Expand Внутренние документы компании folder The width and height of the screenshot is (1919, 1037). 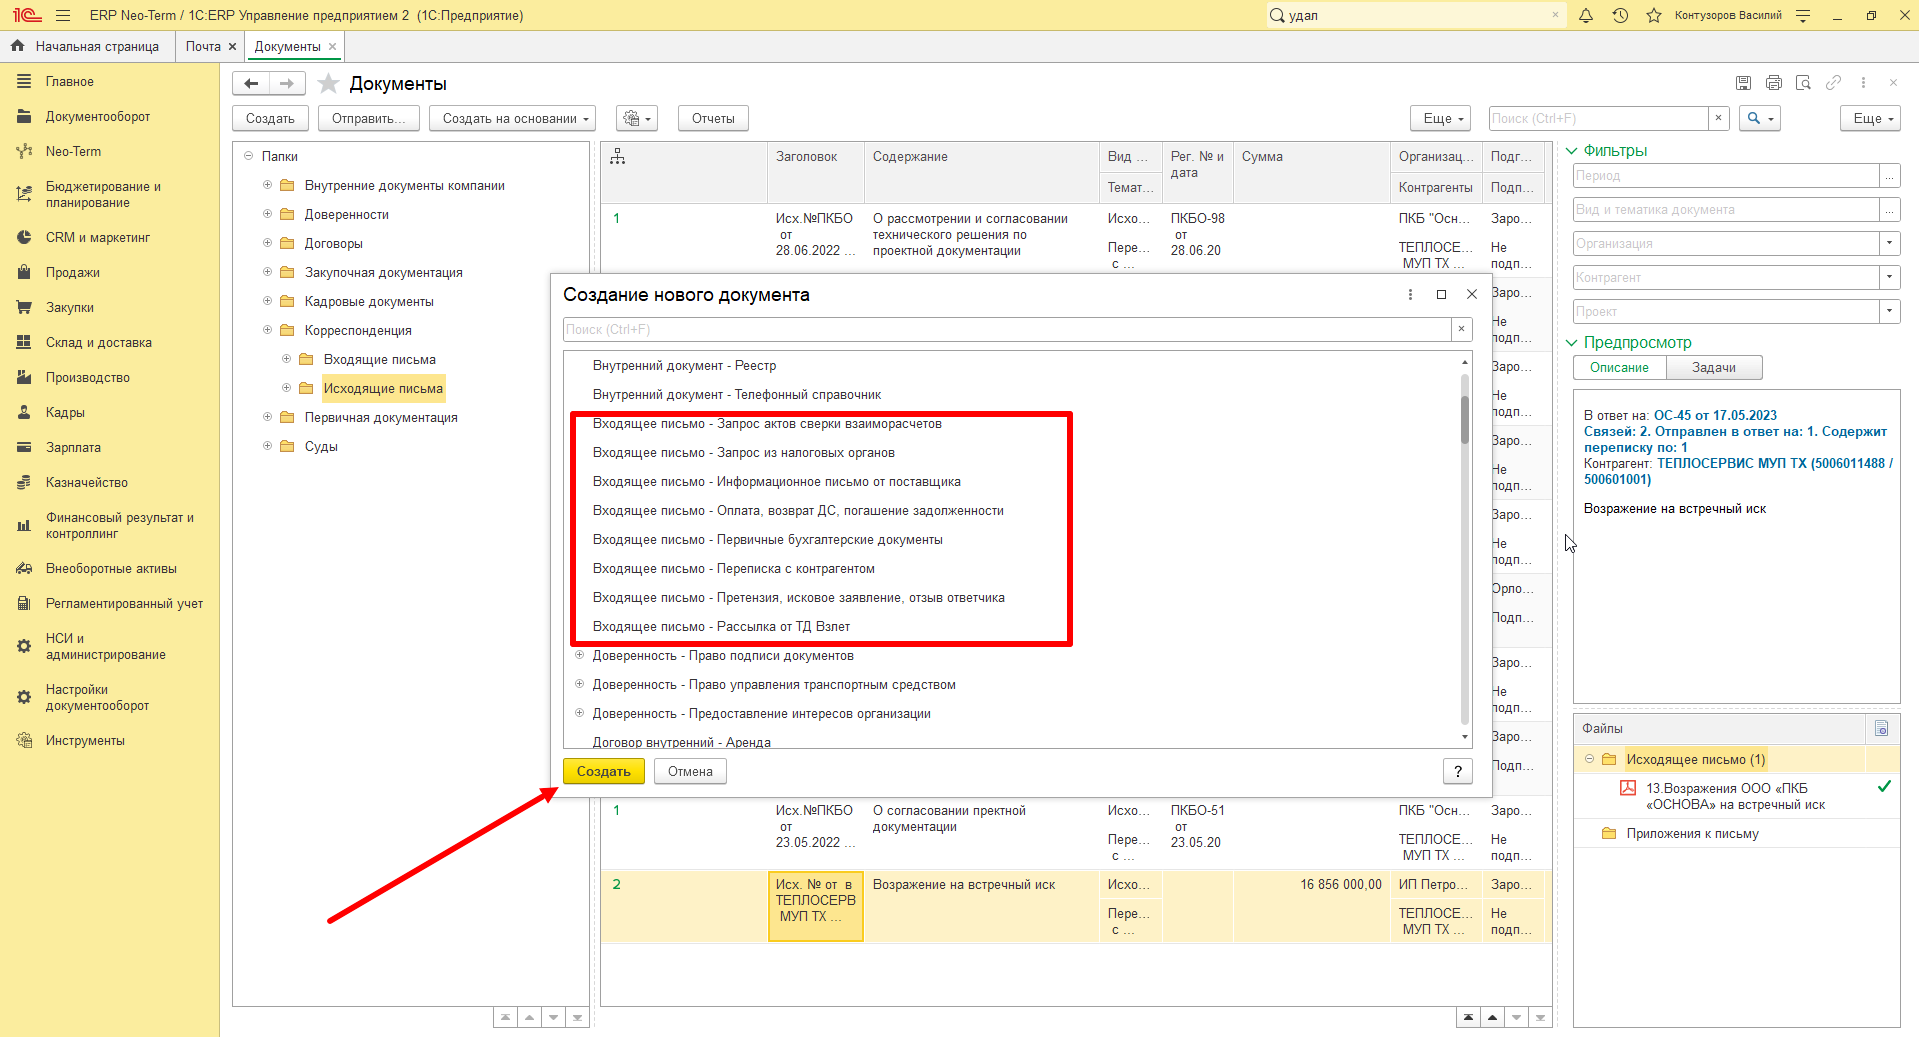(267, 185)
